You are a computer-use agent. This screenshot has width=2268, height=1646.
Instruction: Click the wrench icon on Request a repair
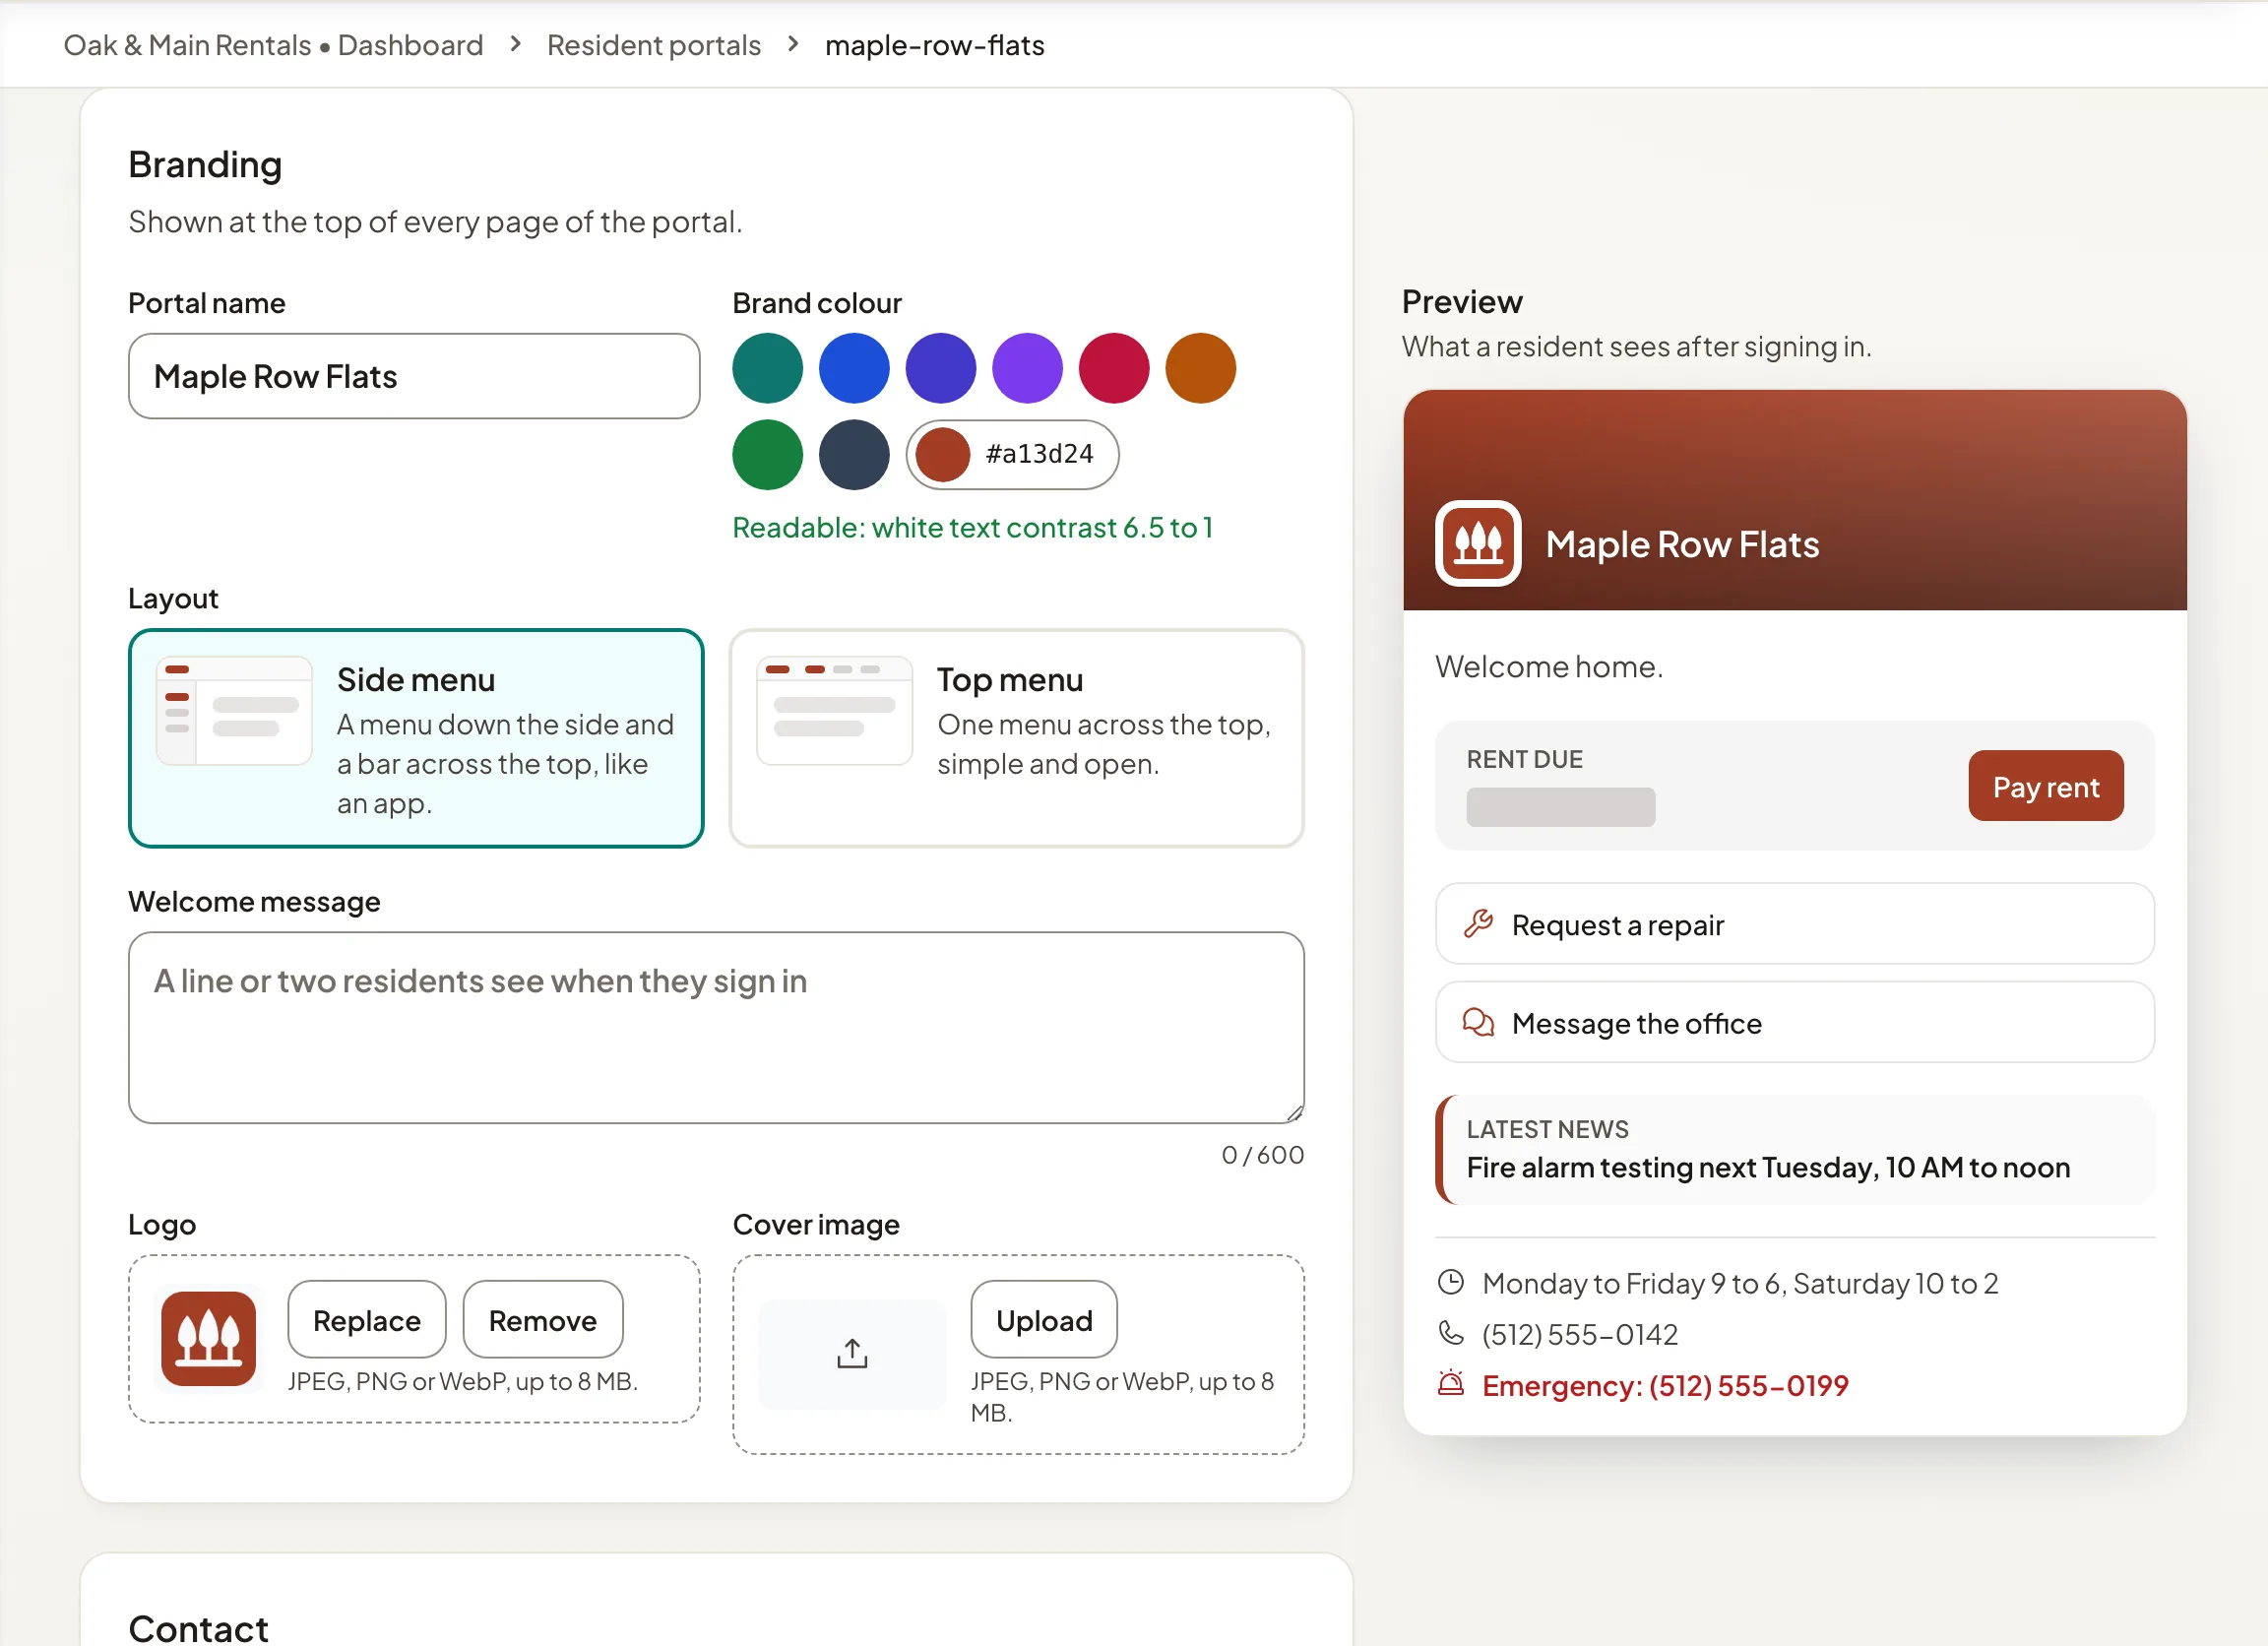(1478, 924)
